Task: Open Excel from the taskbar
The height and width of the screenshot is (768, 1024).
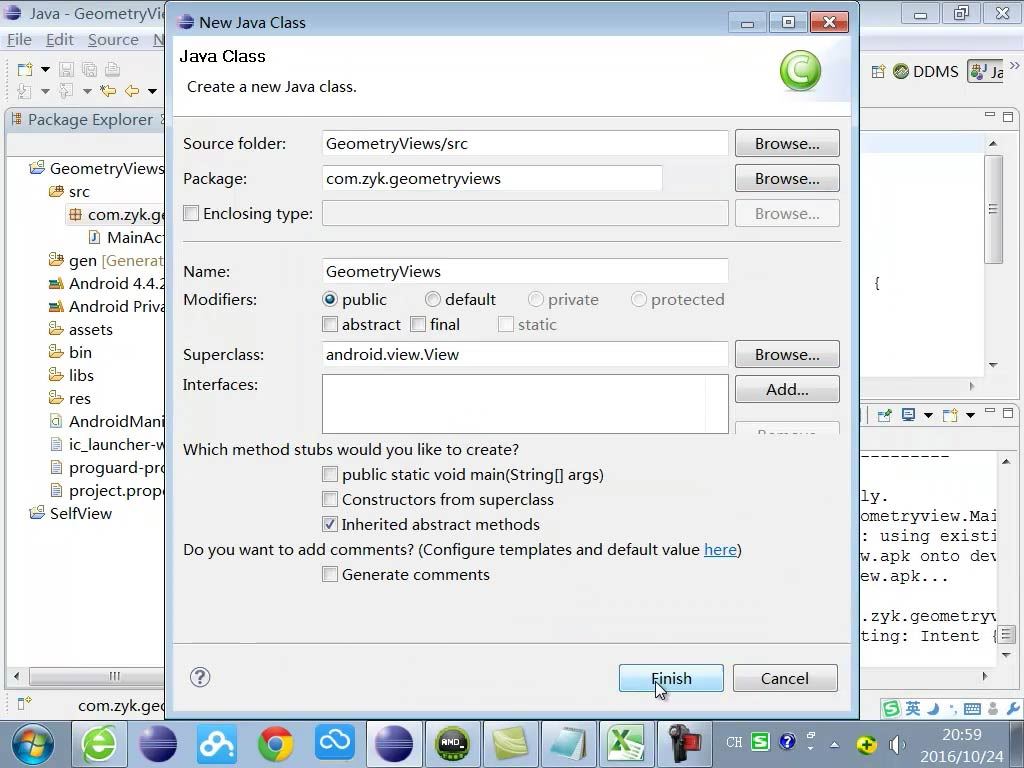Action: tap(627, 744)
